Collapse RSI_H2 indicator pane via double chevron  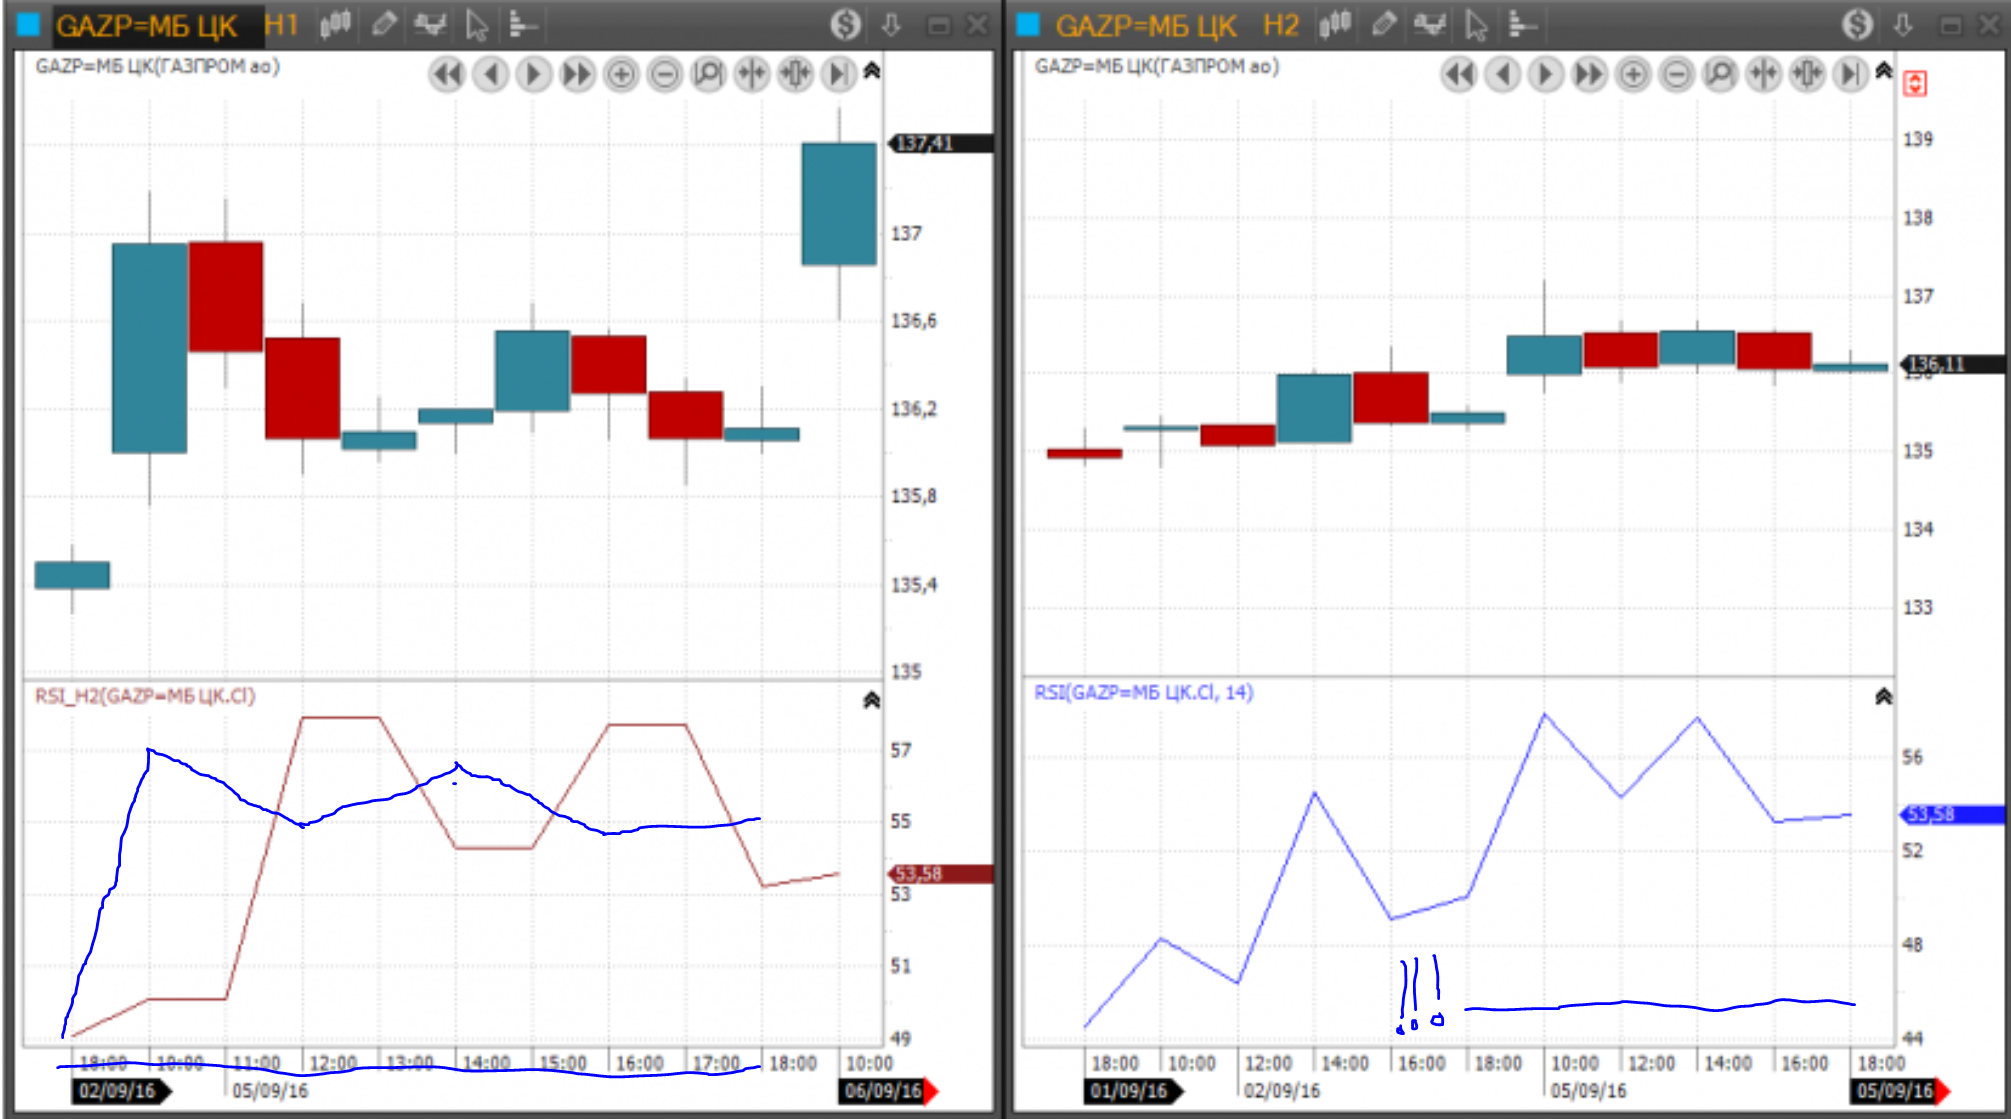tap(872, 700)
